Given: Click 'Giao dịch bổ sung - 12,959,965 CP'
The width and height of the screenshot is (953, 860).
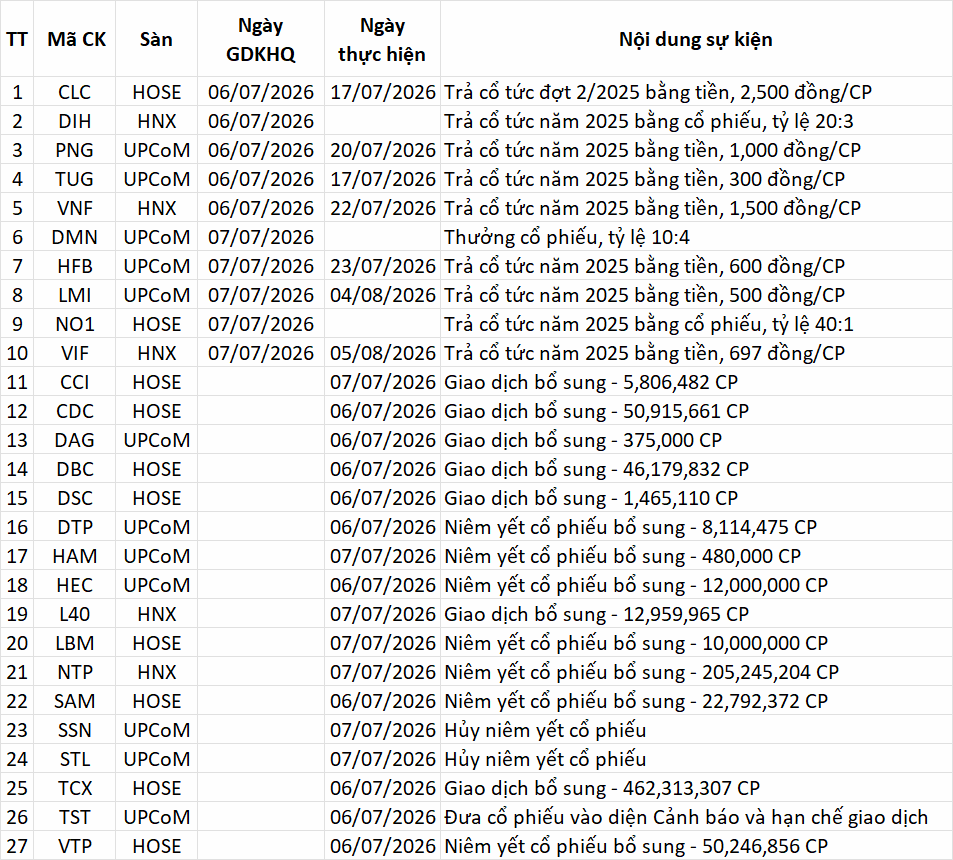Looking at the screenshot, I should pos(596,614).
